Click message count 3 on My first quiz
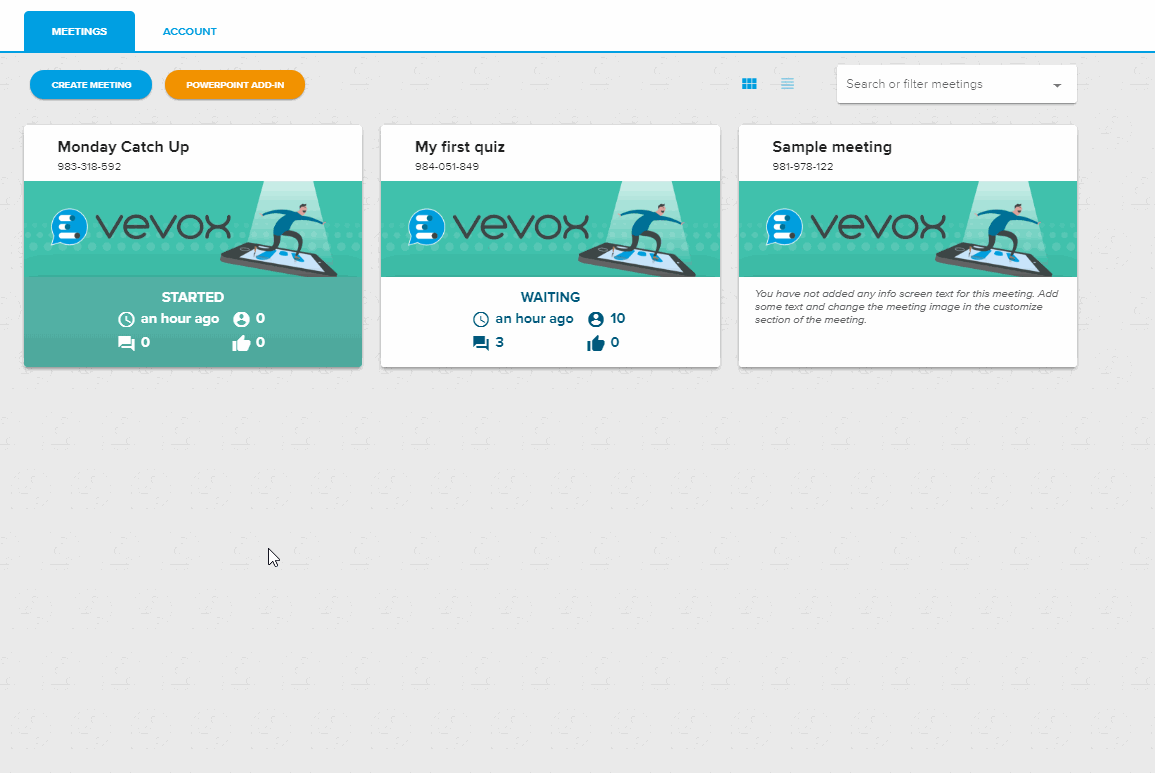The height and width of the screenshot is (773, 1155). 499,342
